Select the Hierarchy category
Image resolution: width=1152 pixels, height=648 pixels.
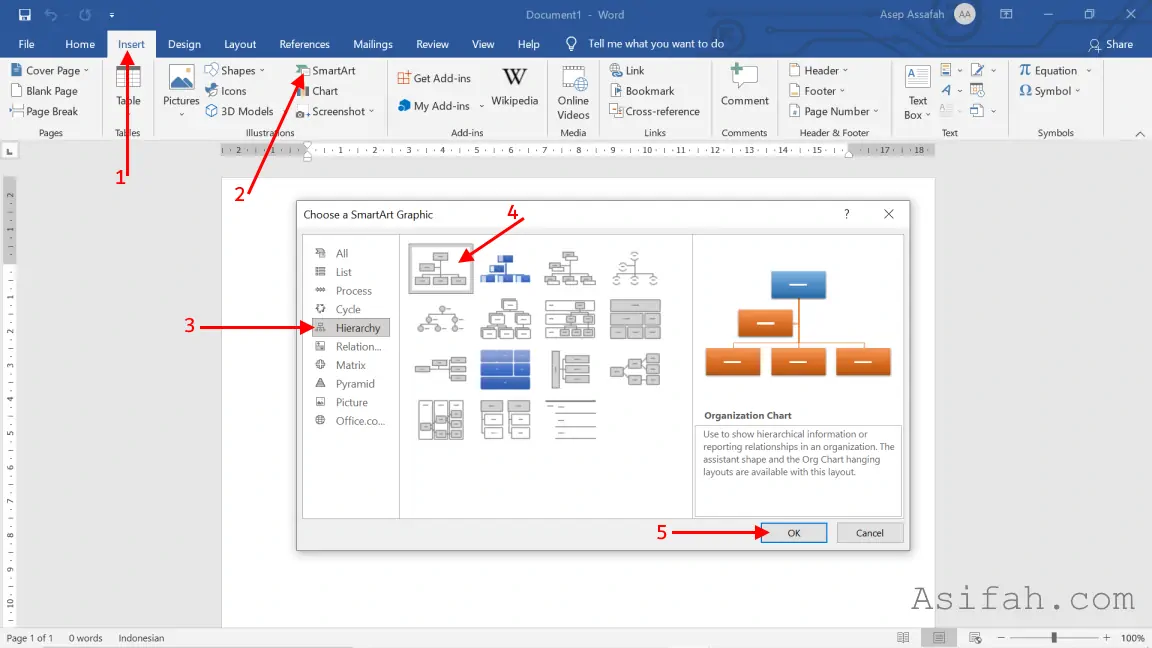click(350, 328)
